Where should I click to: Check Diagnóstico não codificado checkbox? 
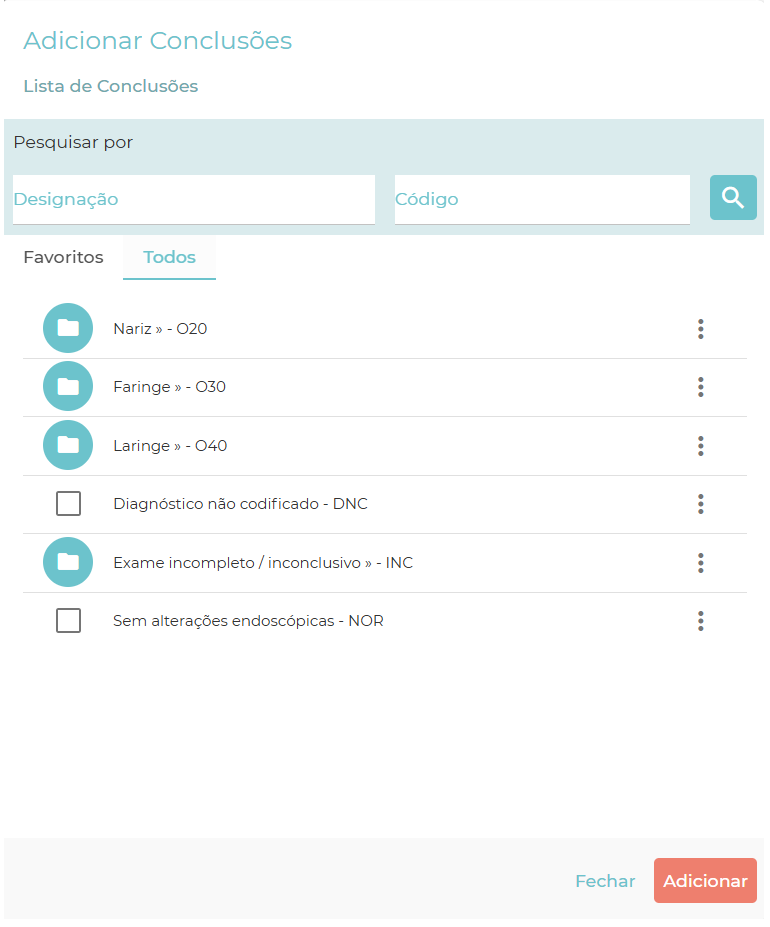(x=68, y=504)
